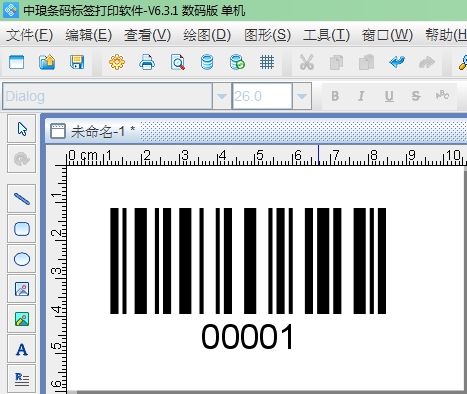Toggle the grid display icon

coord(267,62)
